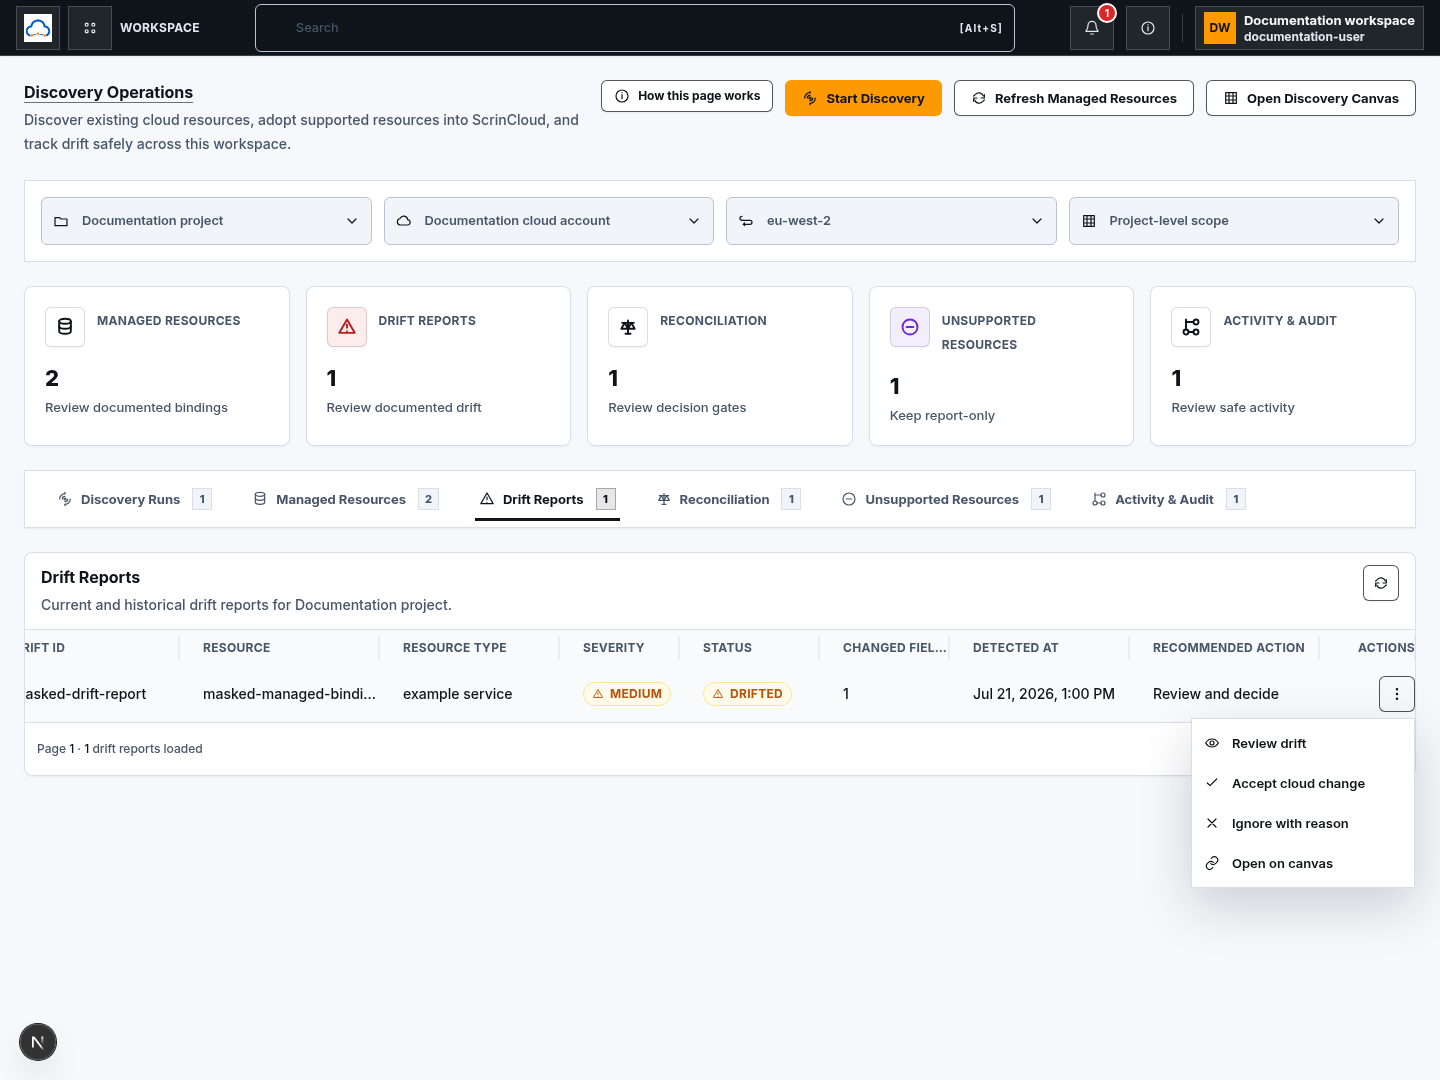The image size is (1440, 1080).
Task: Expand the Documentation cloud account dropdown
Action: (549, 221)
